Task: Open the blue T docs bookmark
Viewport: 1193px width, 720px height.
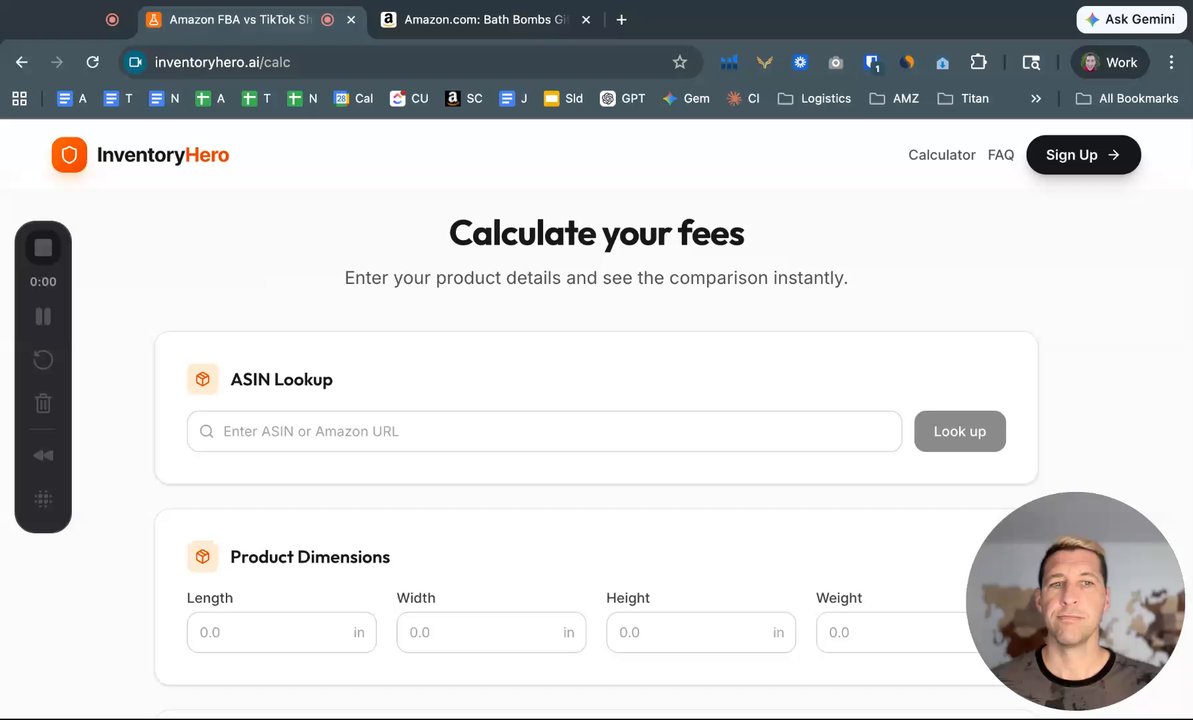Action: click(x=118, y=98)
